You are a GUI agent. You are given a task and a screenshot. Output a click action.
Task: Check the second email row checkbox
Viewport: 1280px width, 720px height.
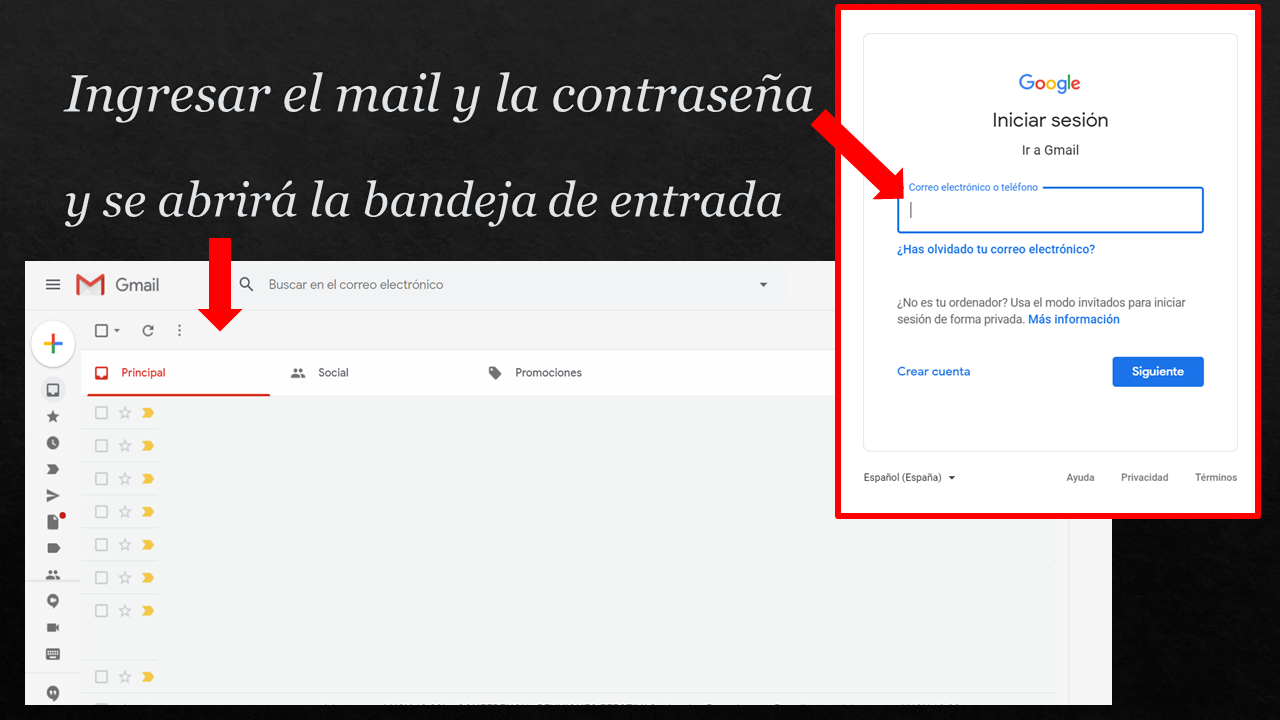[101, 446]
